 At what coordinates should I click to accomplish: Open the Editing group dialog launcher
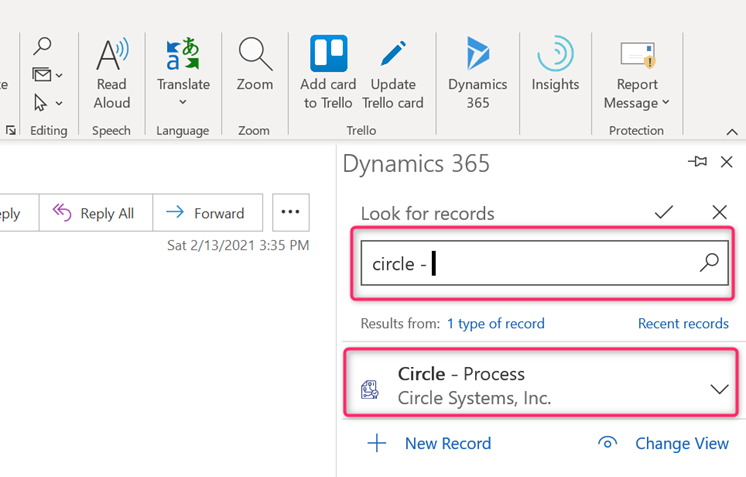10,130
